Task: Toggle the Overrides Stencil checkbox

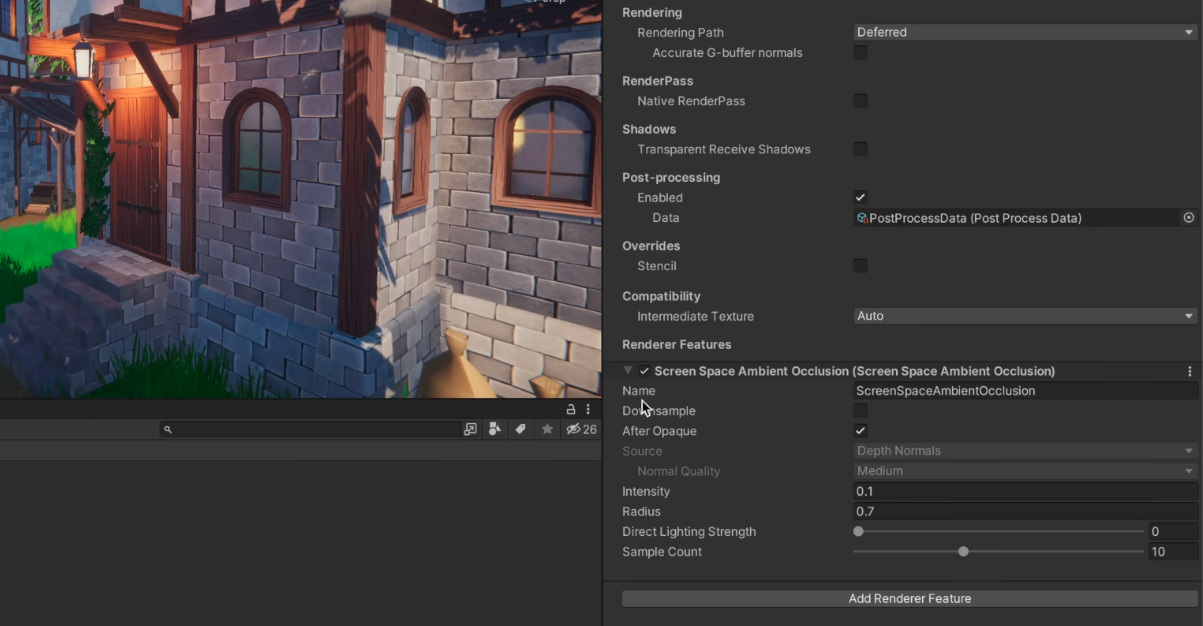Action: coord(860,266)
